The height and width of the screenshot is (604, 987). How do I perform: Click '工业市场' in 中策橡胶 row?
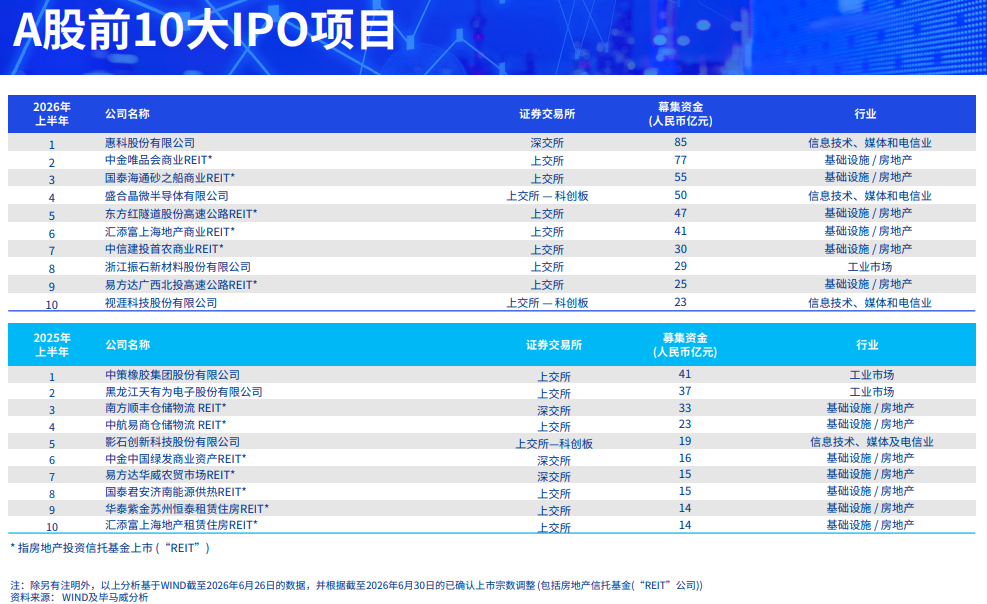pos(872,375)
